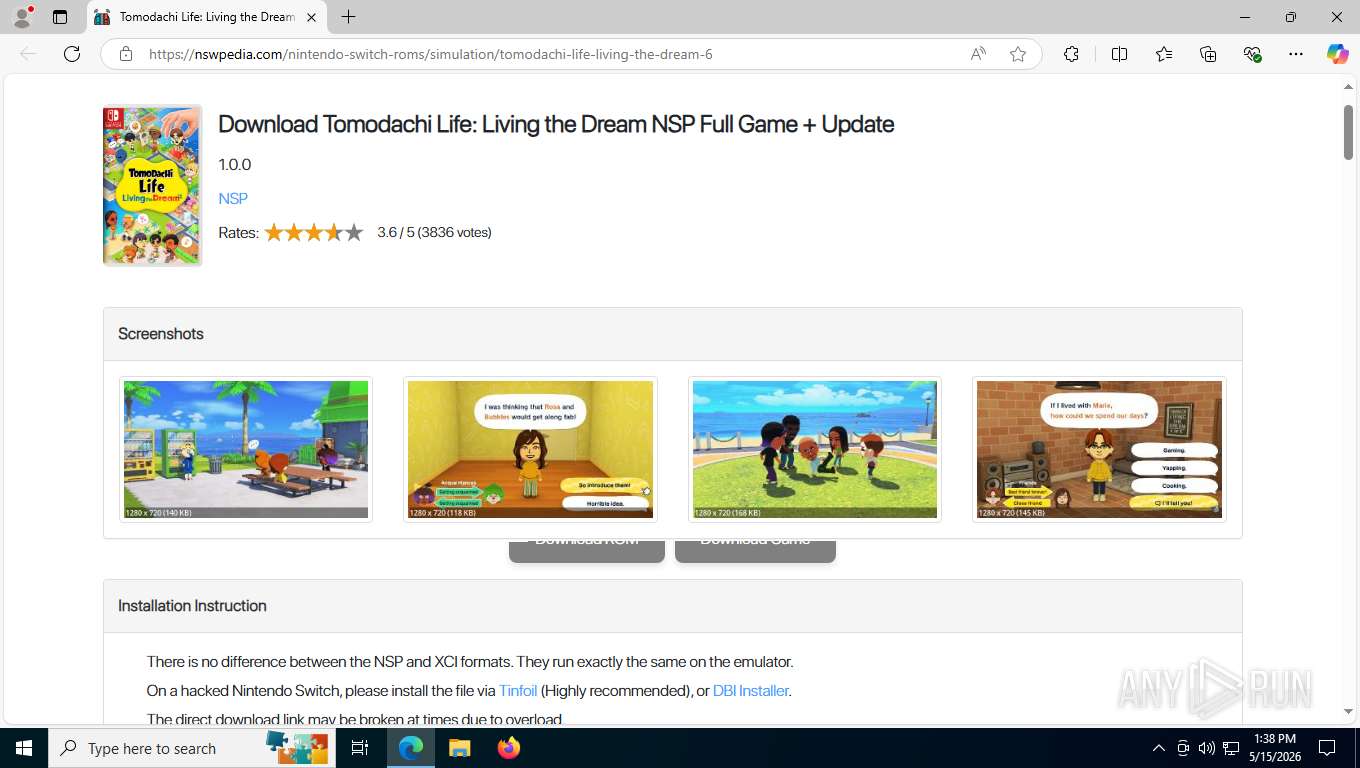Screen dimensions: 1360x768
Task: Open the Windows Start menu
Action: [x=24, y=748]
